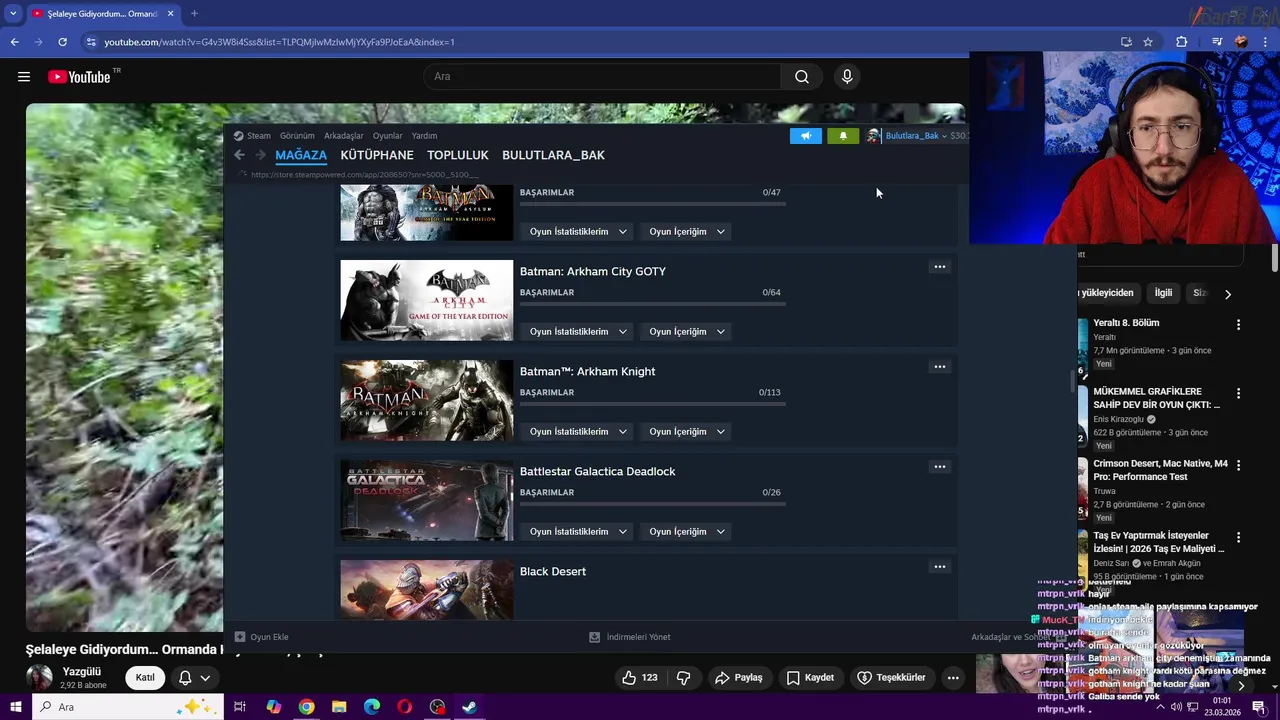Activate YouTube voice search microphone

(847, 77)
